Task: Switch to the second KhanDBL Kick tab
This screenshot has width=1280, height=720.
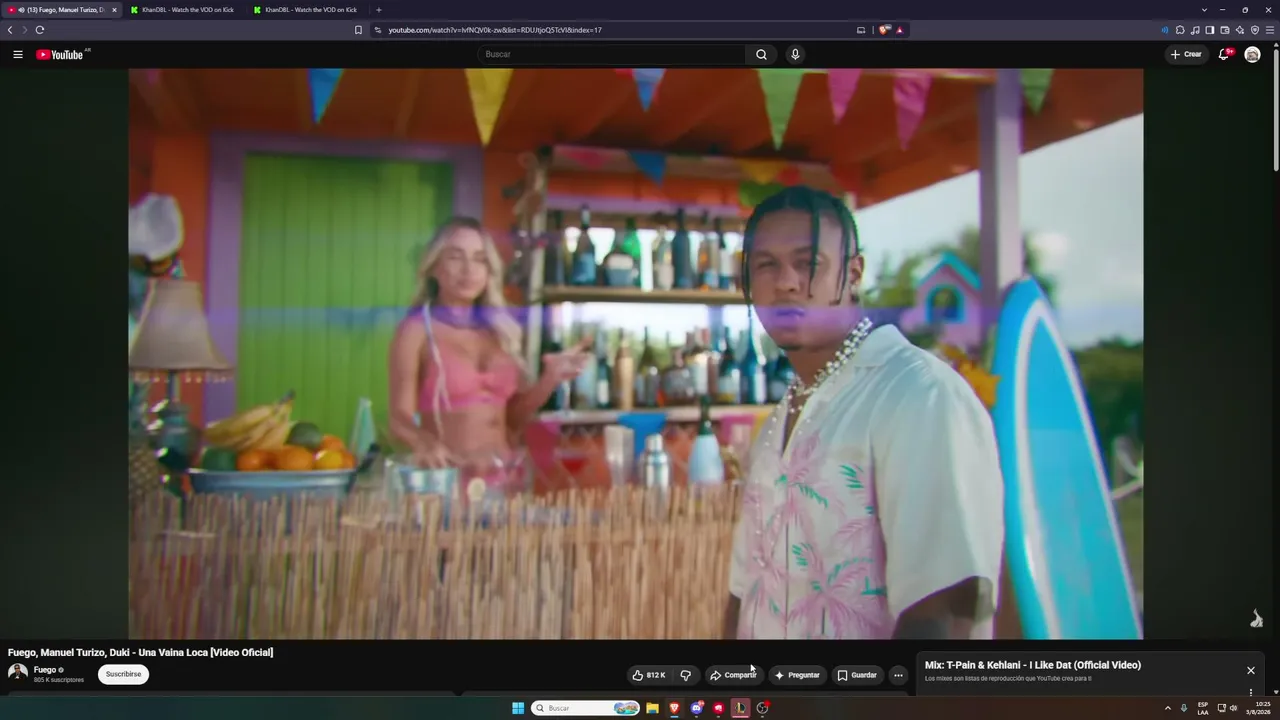Action: (307, 10)
